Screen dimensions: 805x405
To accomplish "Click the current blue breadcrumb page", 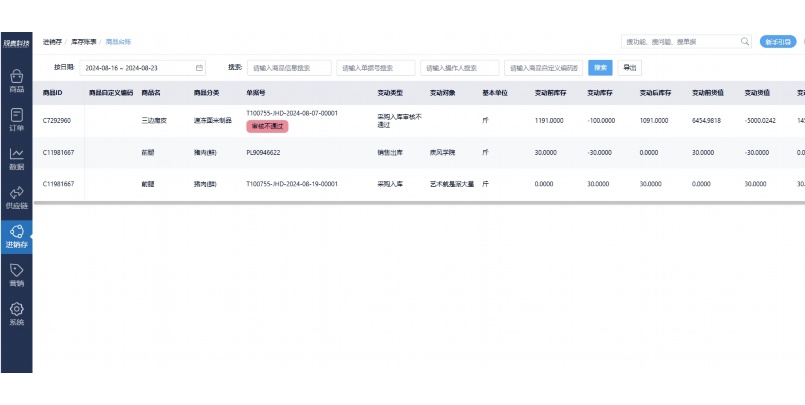I will pyautogui.click(x=119, y=42).
